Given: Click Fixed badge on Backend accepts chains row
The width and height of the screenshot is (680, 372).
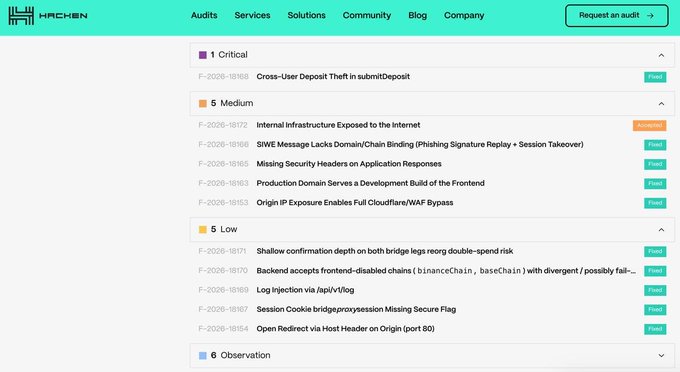Looking at the screenshot, I should 655,271.
